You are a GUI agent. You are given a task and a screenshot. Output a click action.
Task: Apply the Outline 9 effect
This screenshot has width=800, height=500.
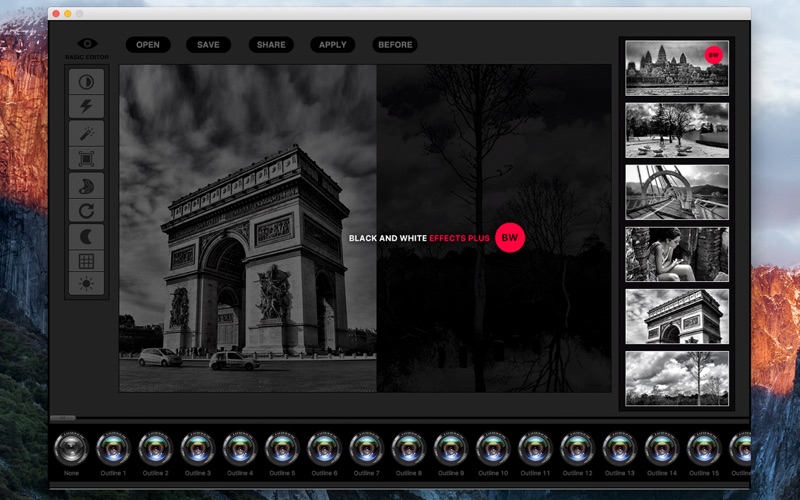click(x=451, y=448)
